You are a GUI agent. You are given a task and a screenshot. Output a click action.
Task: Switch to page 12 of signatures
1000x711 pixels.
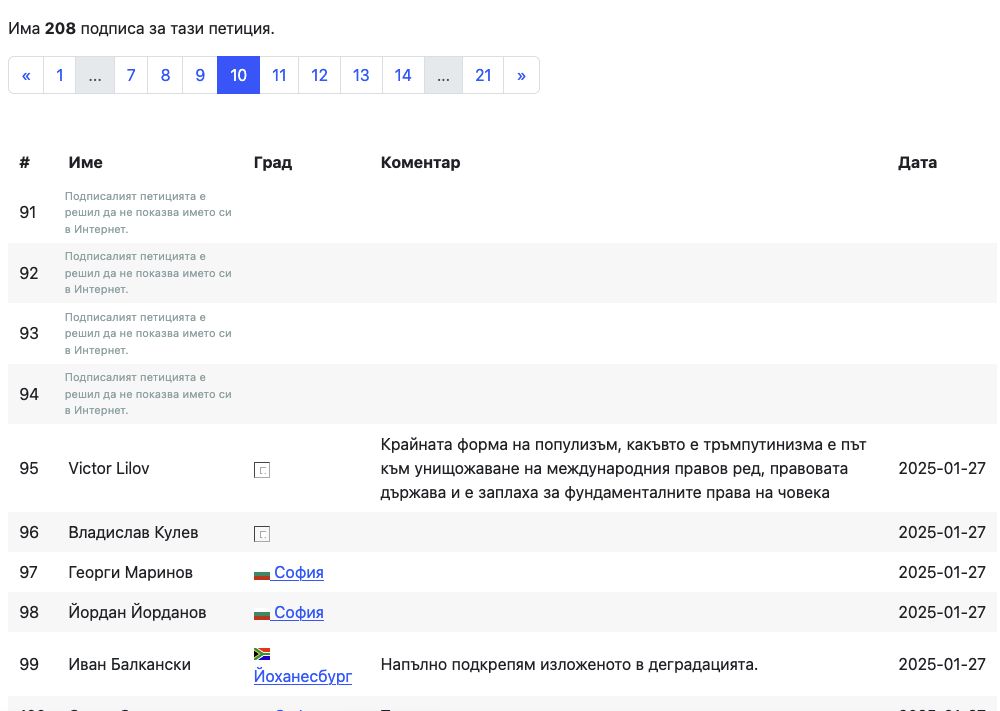click(320, 75)
